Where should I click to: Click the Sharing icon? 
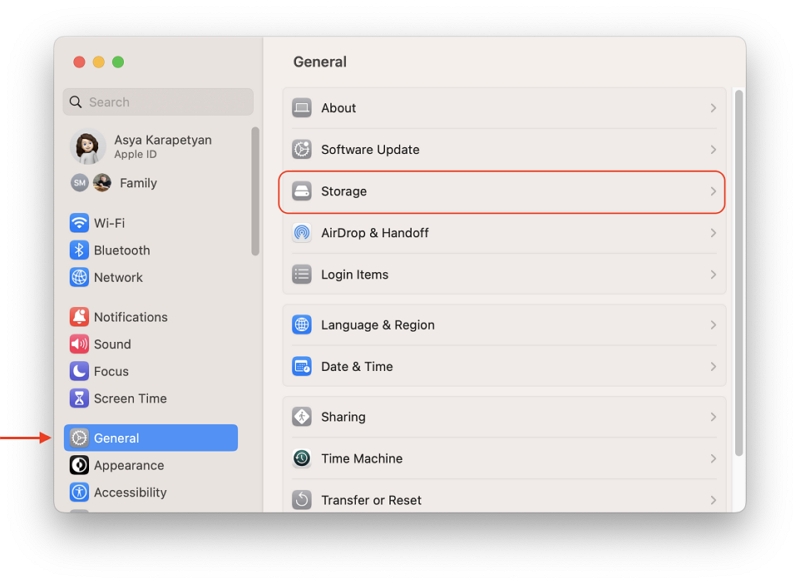pyautogui.click(x=302, y=417)
